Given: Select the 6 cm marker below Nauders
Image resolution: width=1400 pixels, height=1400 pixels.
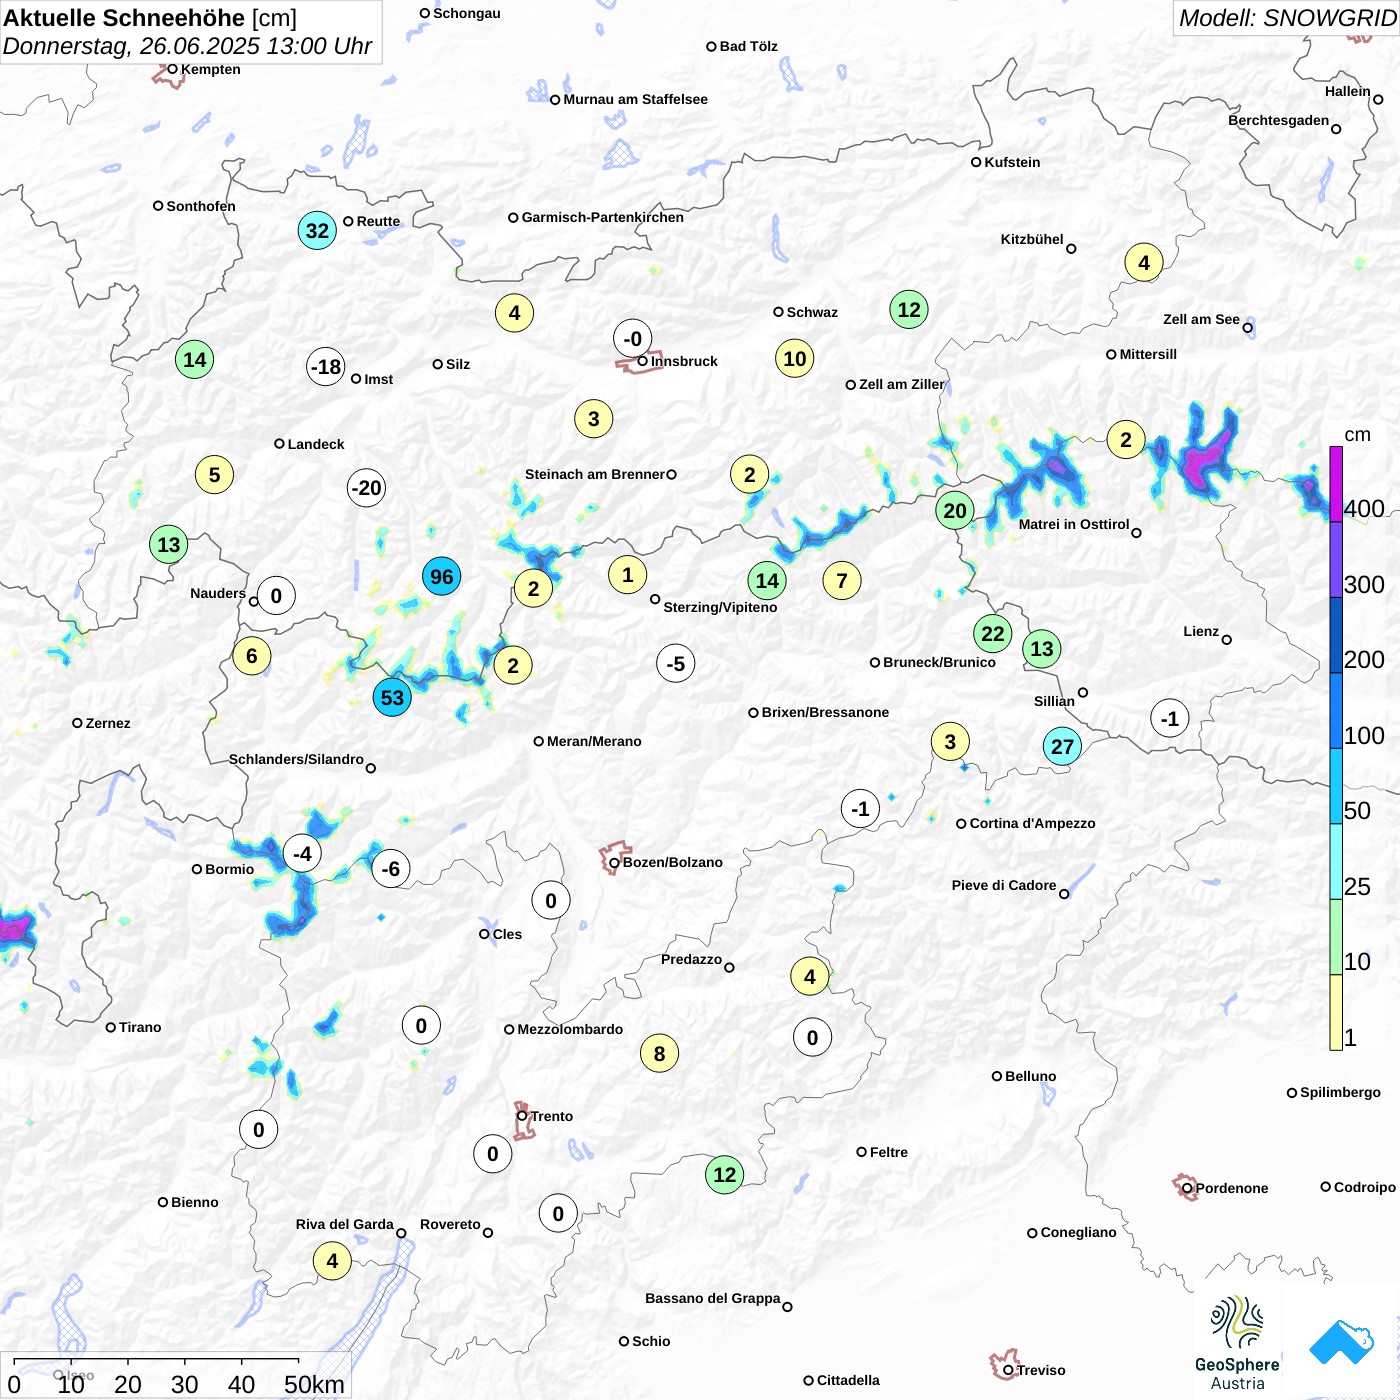Looking at the screenshot, I should (x=252, y=656).
